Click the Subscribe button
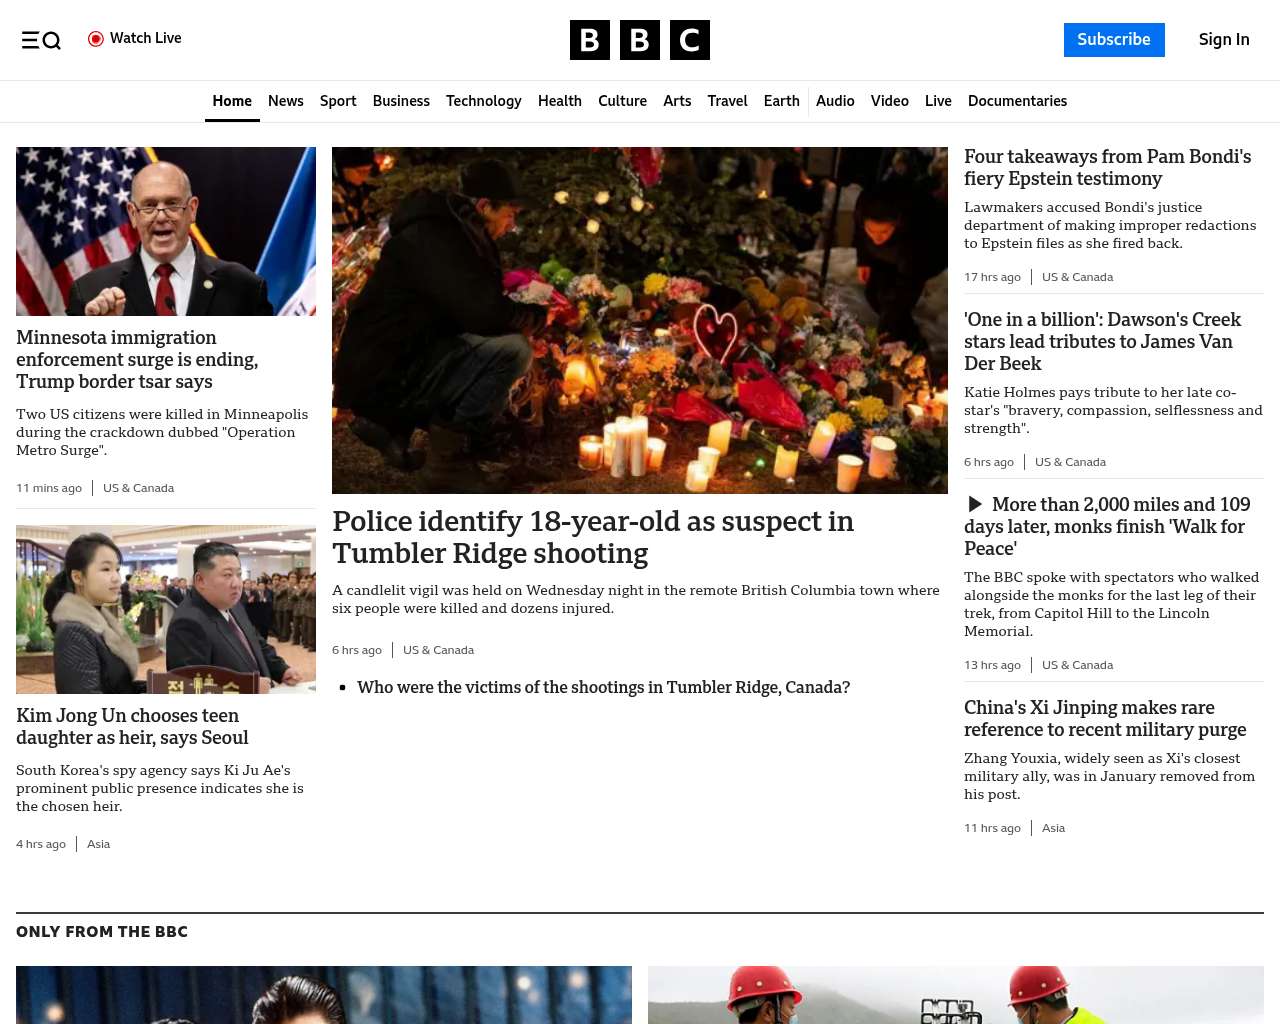1280x1024 pixels. point(1114,40)
